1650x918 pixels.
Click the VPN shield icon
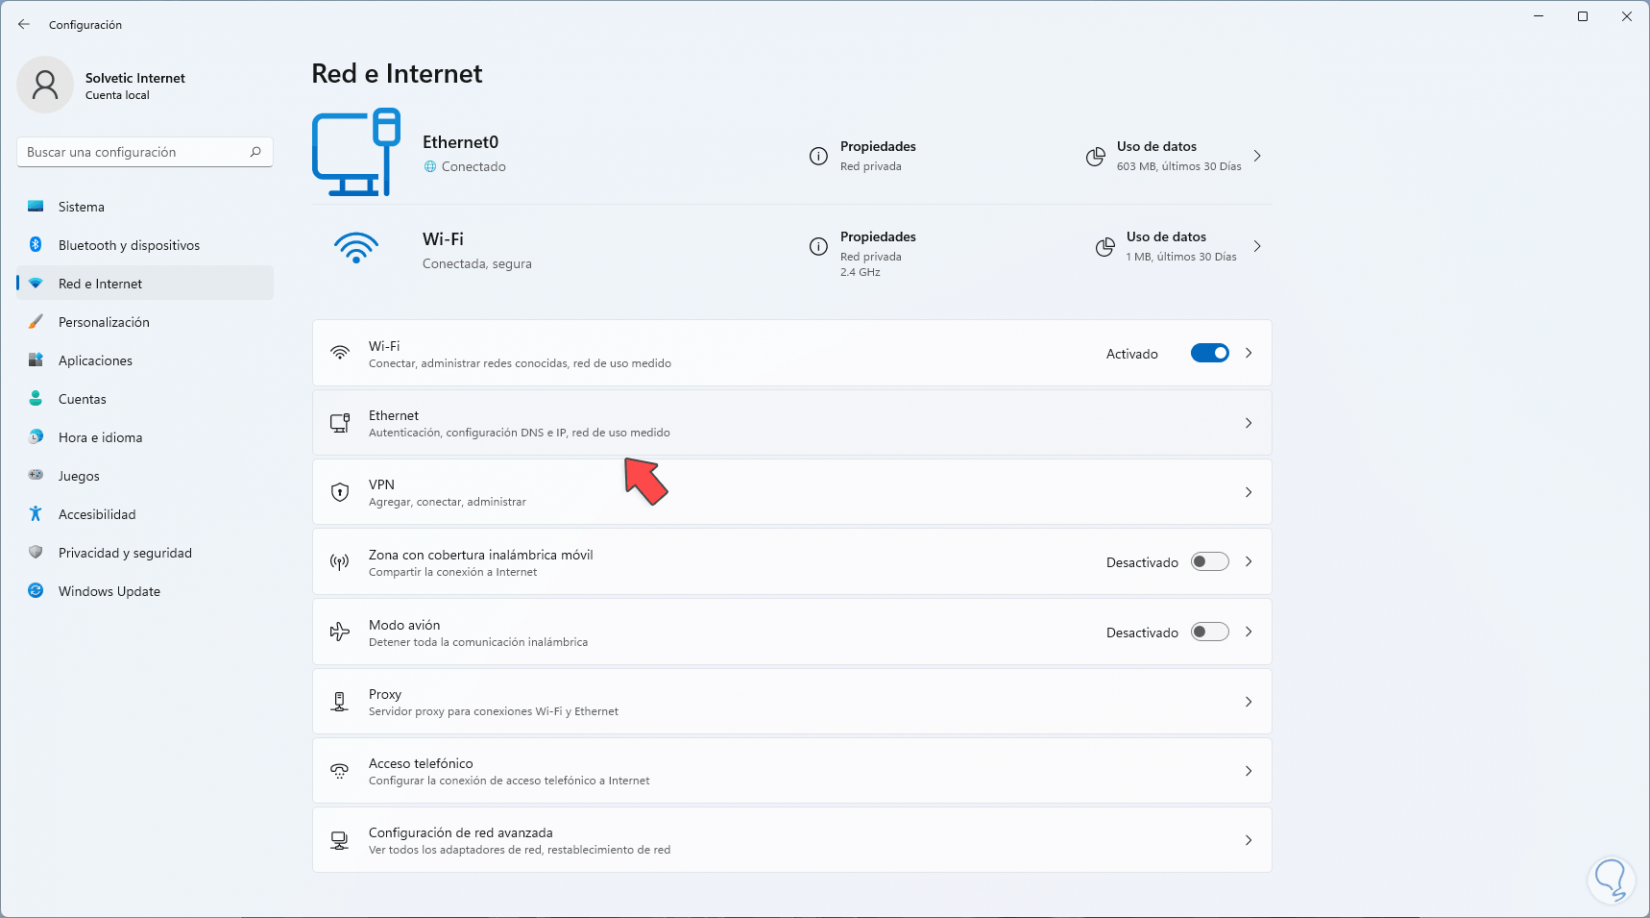[x=340, y=492]
